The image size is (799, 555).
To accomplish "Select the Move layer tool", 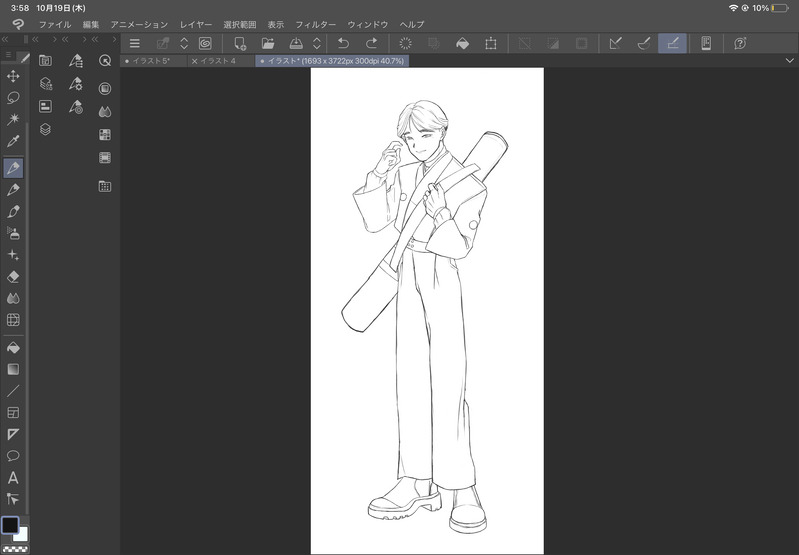I will pos(13,76).
